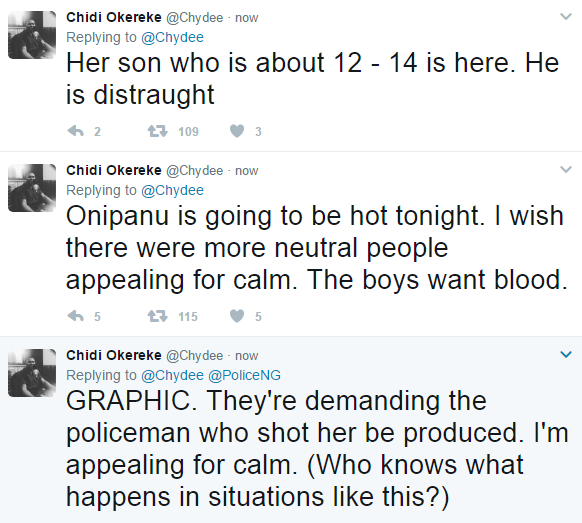Reply to the 'Her son' tweet
Image resolution: width=582 pixels, height=523 pixels.
pos(76,131)
